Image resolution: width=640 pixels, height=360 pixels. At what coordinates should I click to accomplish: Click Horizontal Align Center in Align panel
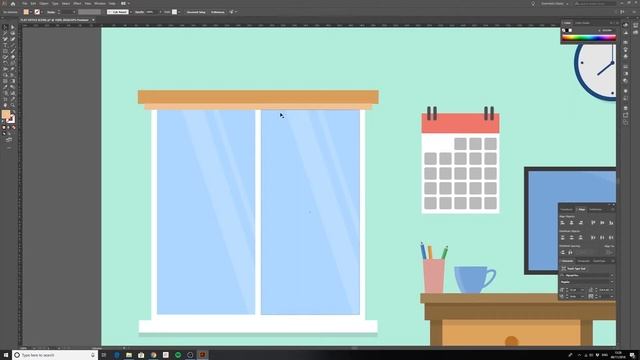point(571,222)
